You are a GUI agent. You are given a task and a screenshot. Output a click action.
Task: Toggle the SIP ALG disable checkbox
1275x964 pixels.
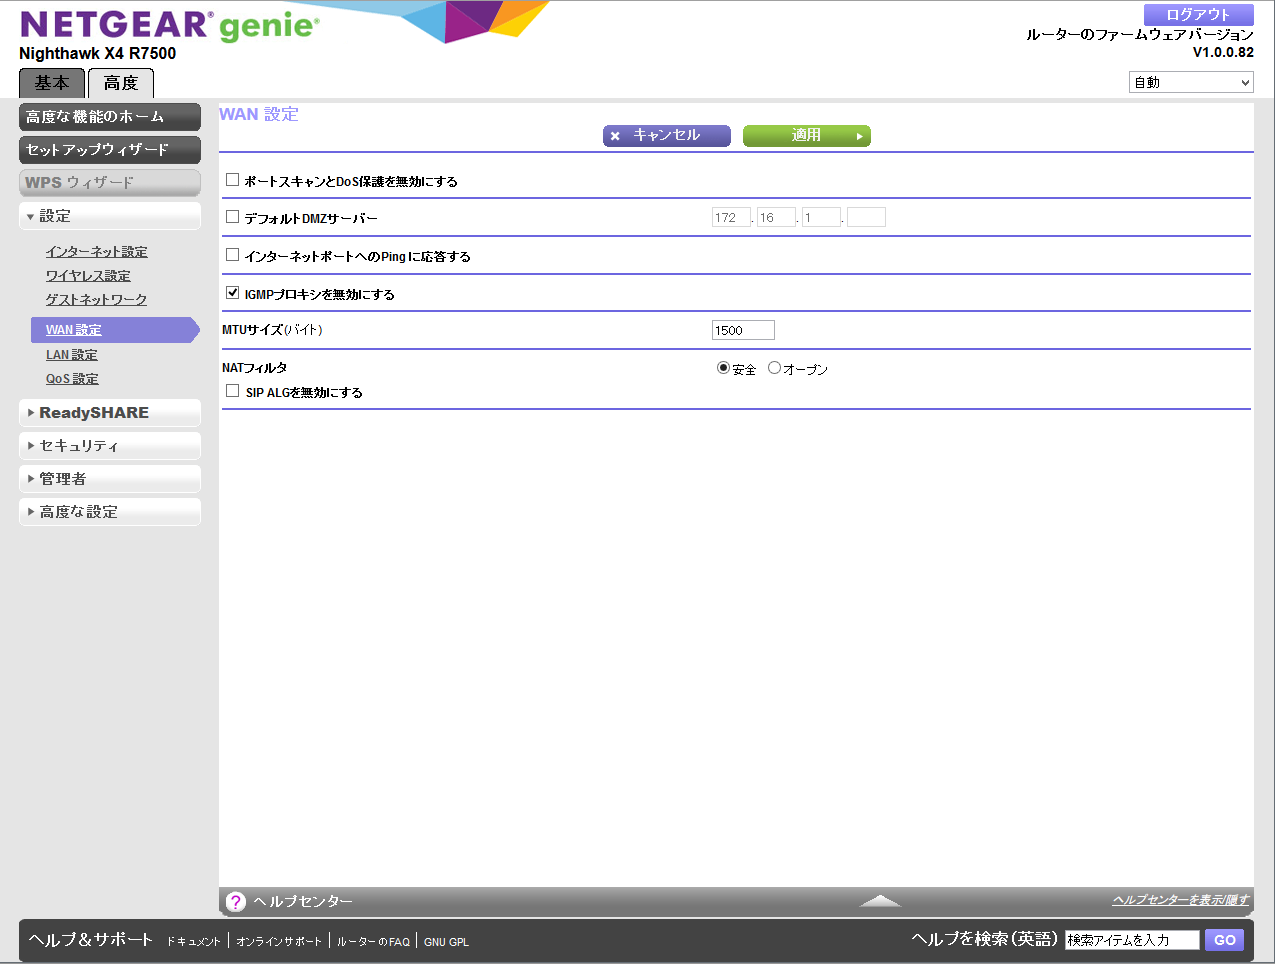[x=233, y=391]
